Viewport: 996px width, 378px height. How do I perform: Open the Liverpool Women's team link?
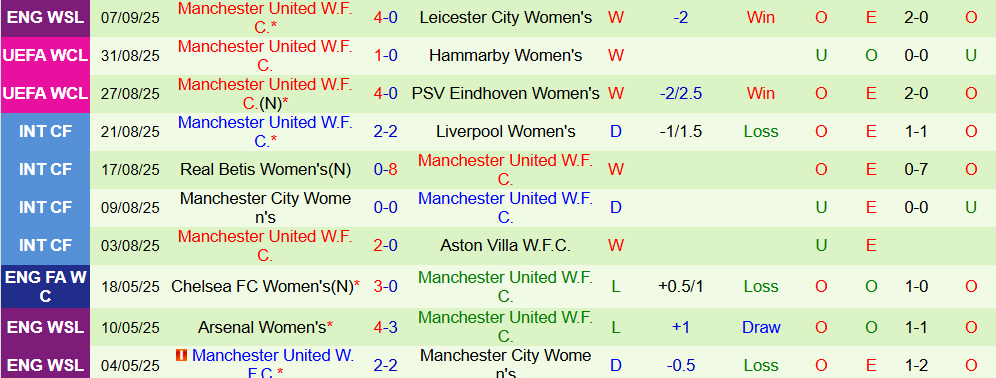506,132
